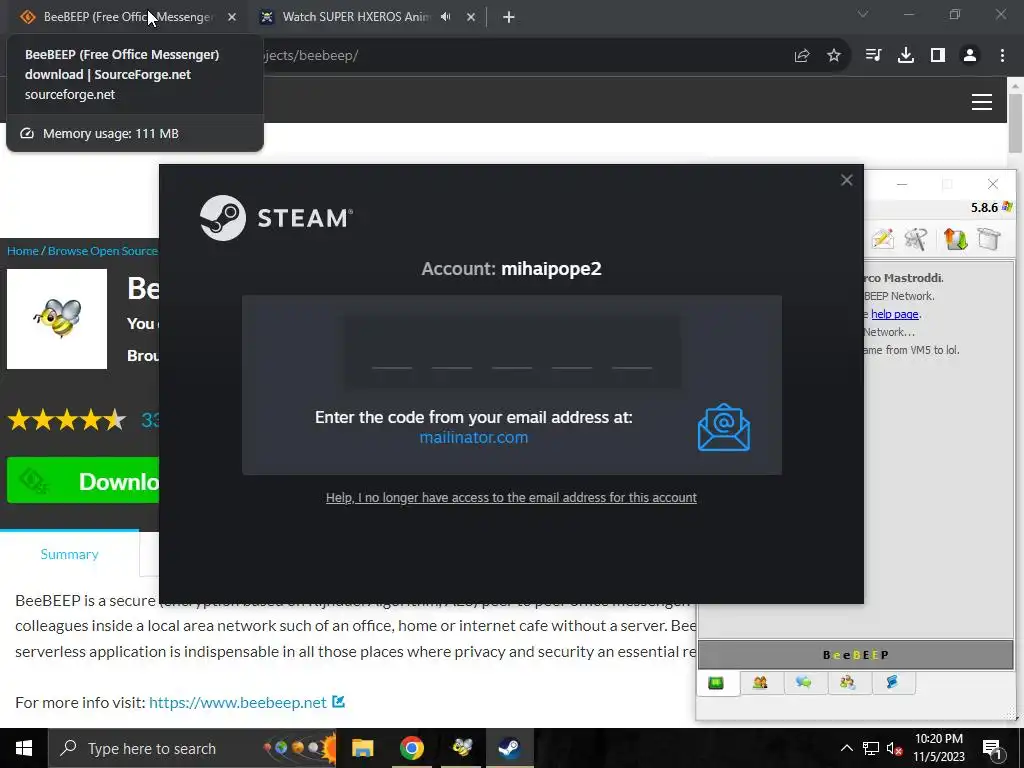Open Chrome media controls
This screenshot has height=768, width=1024.
pos(873,56)
